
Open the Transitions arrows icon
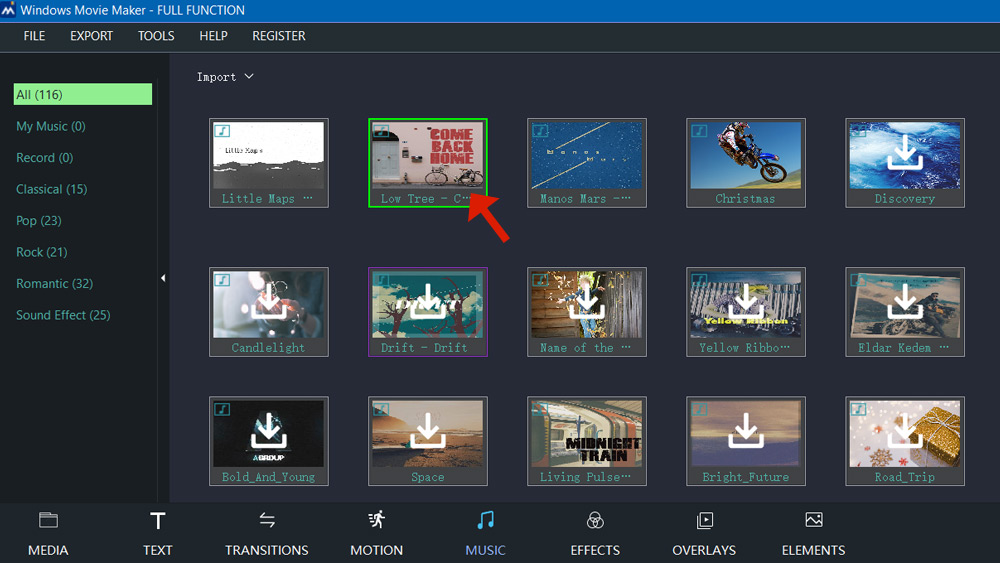click(267, 520)
